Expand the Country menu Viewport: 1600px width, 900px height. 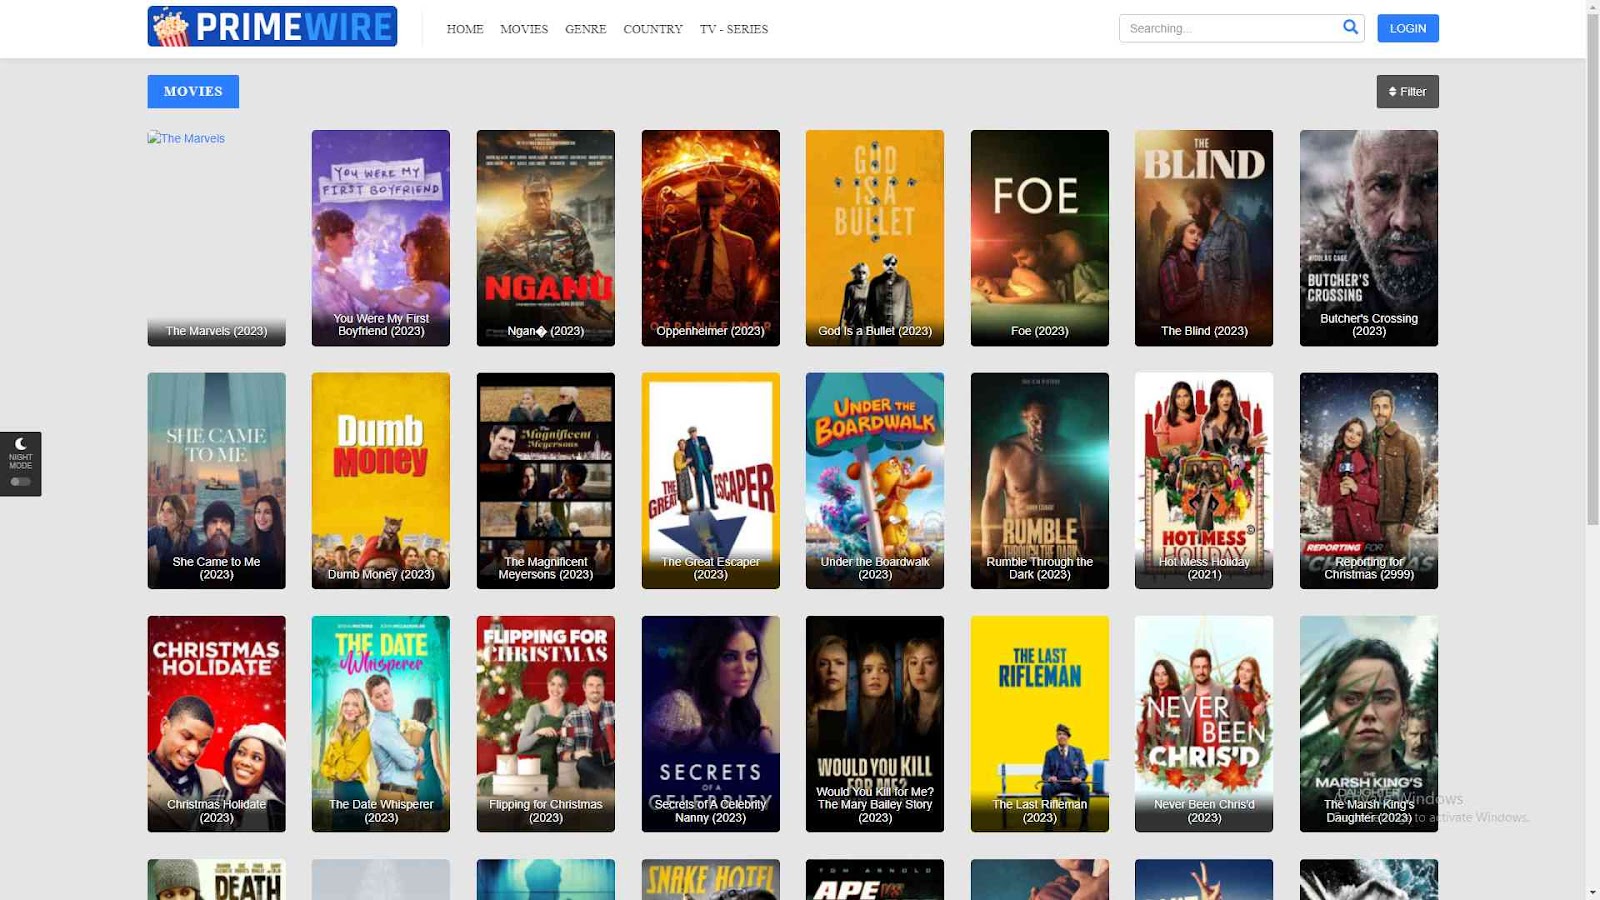point(653,29)
